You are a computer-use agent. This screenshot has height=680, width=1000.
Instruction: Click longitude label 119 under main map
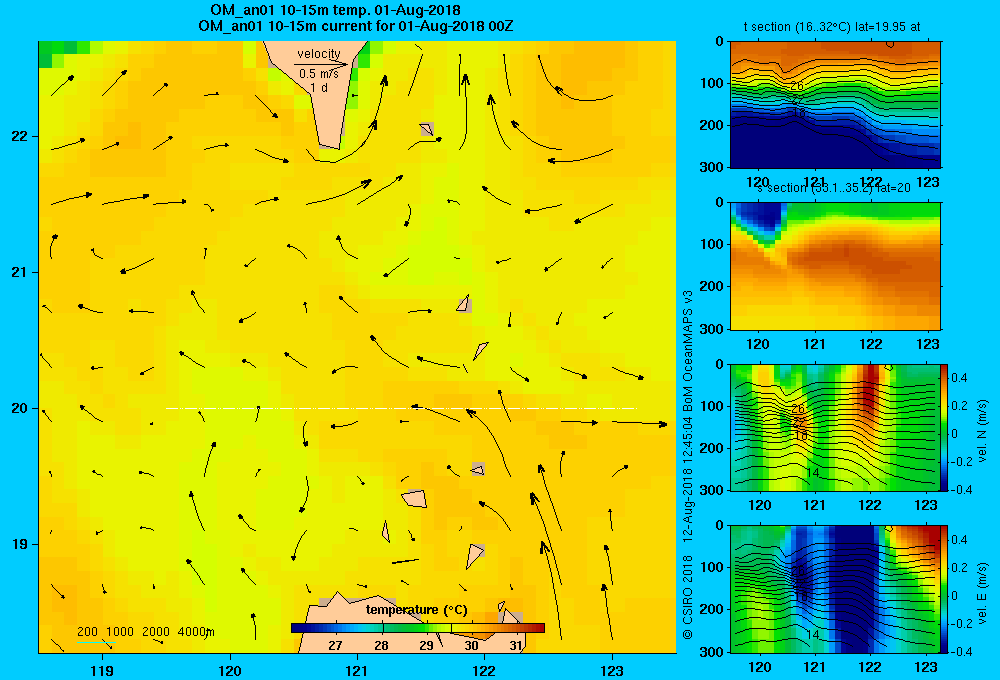pyautogui.click(x=102, y=670)
